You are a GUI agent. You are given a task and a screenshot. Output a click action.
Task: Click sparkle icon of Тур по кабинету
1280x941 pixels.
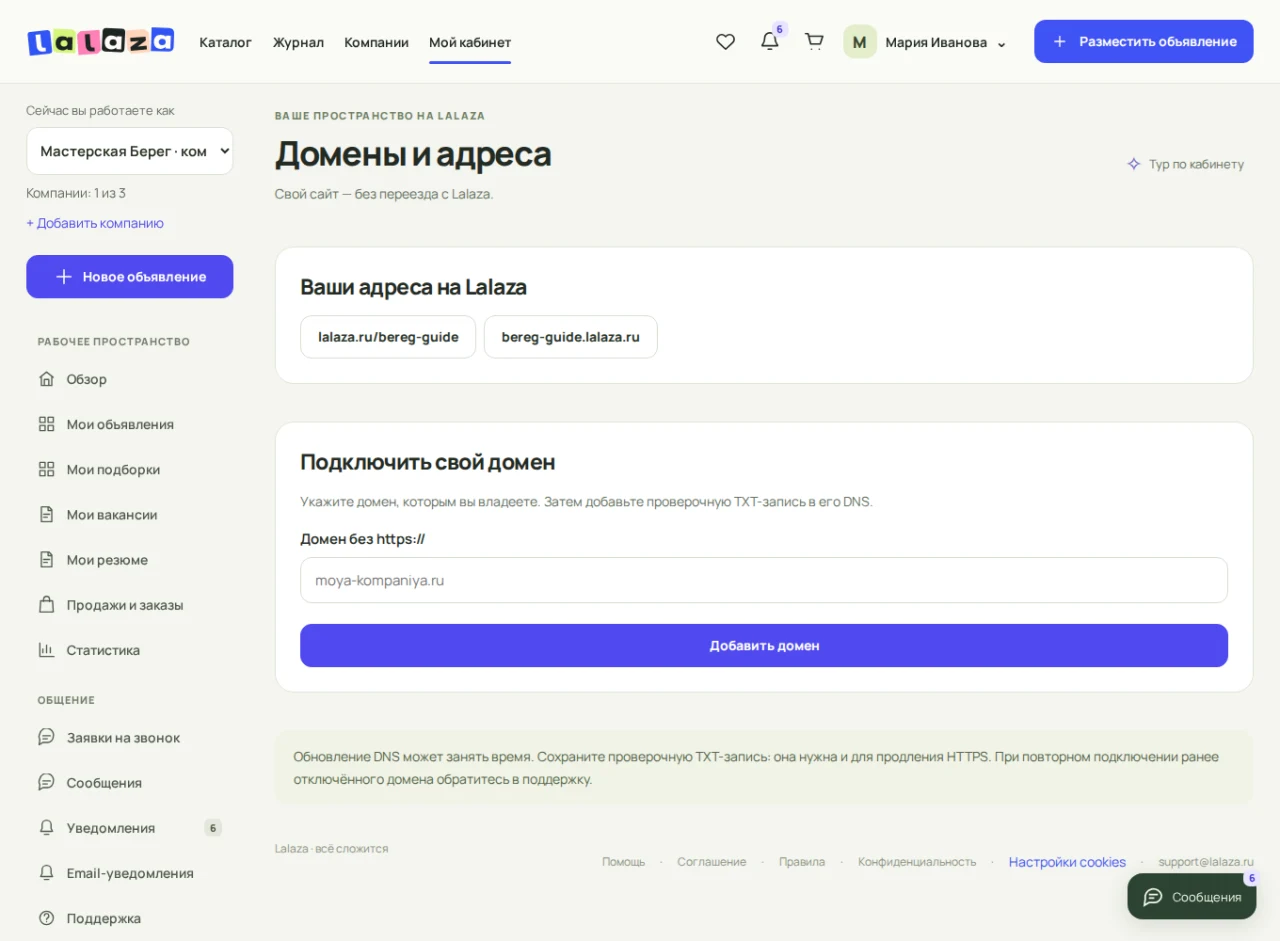click(x=1134, y=164)
